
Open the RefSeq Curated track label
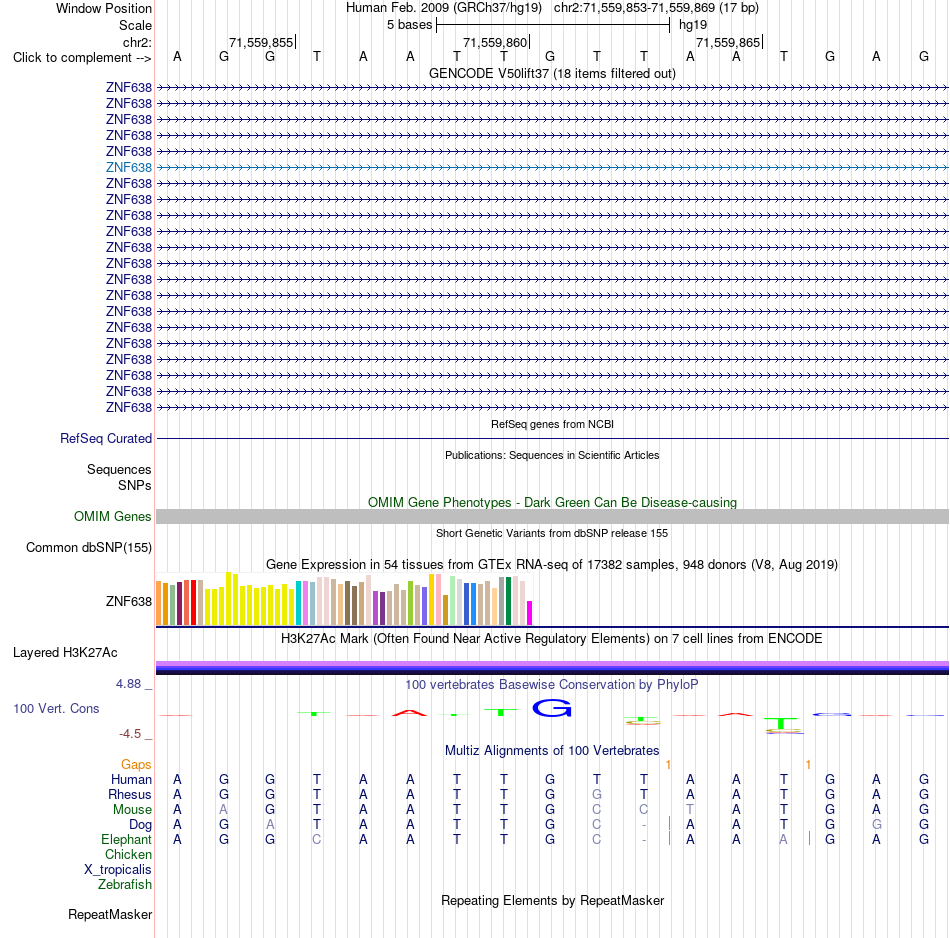pyautogui.click(x=105, y=438)
